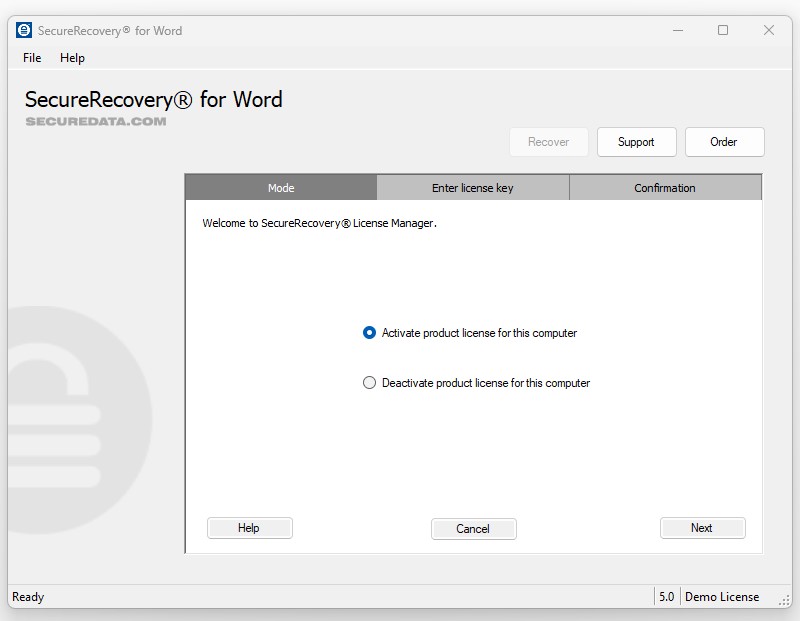Open the File menu
Viewport: 800px width, 621px height.
click(x=31, y=58)
